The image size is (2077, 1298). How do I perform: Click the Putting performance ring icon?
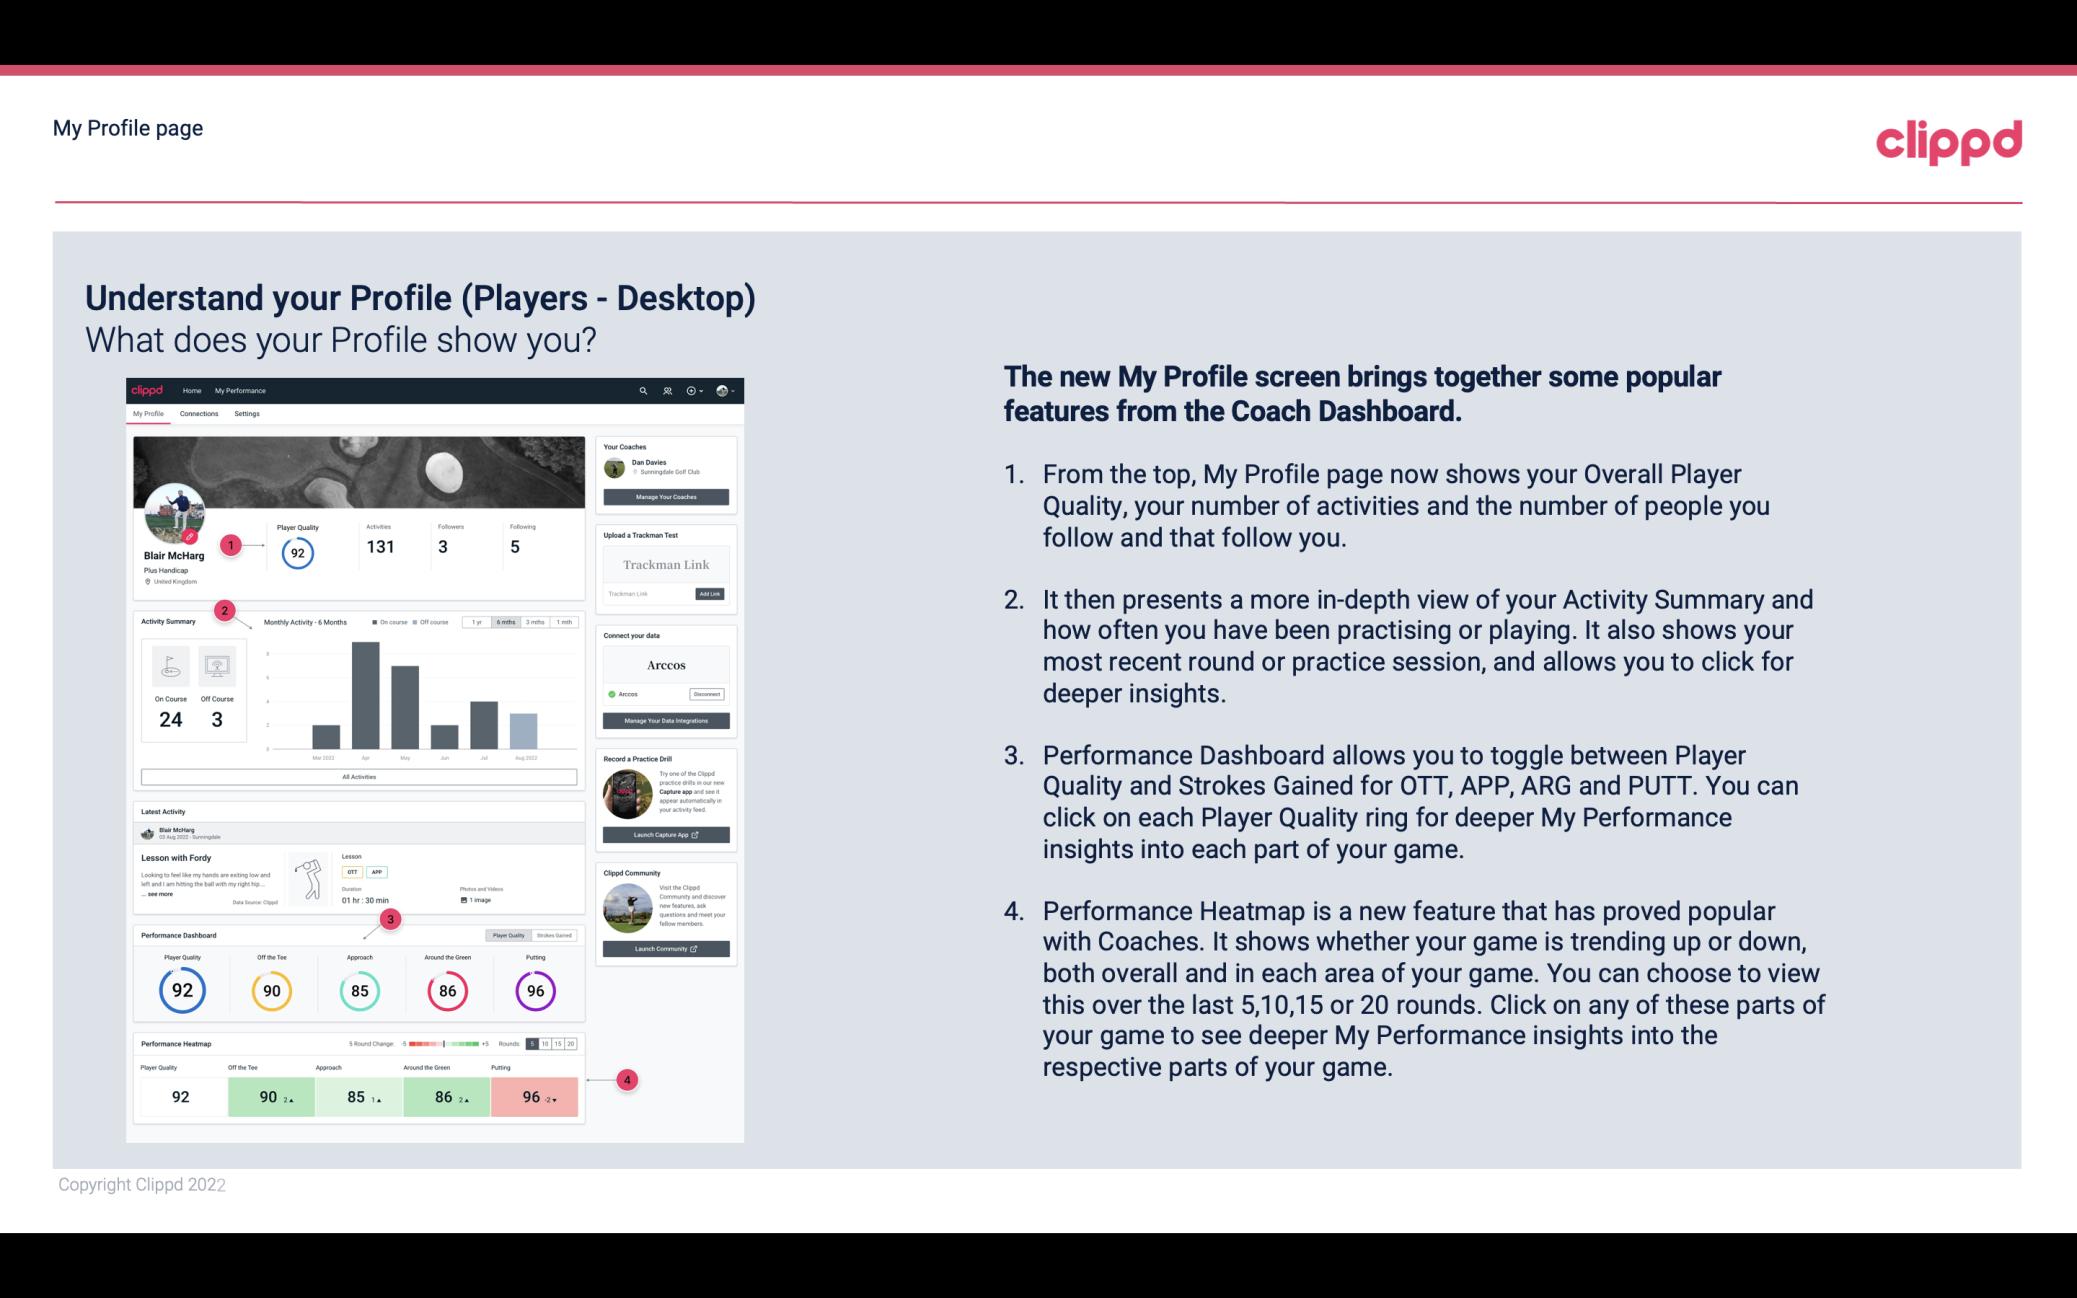coord(534,988)
